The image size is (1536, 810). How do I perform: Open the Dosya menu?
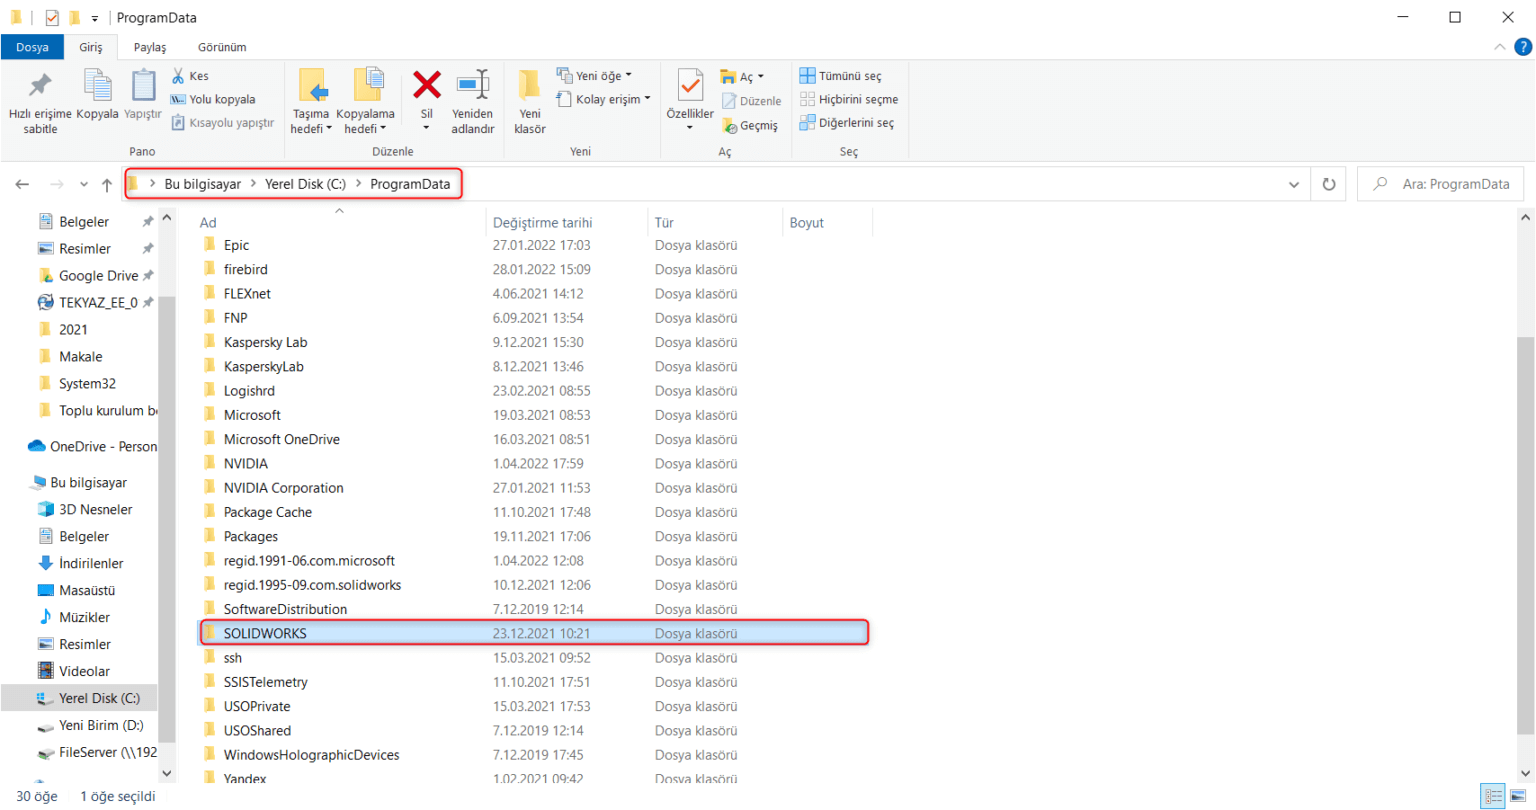[32, 47]
